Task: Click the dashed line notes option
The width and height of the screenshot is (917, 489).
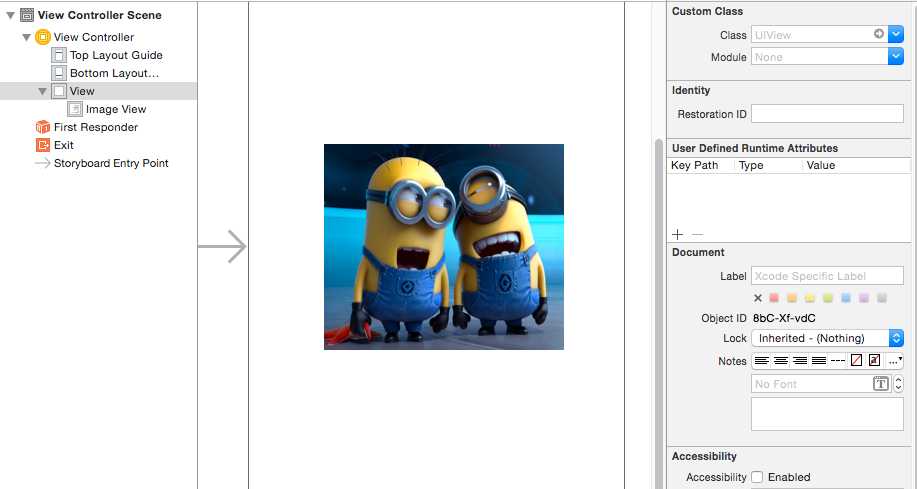Action: 837,361
